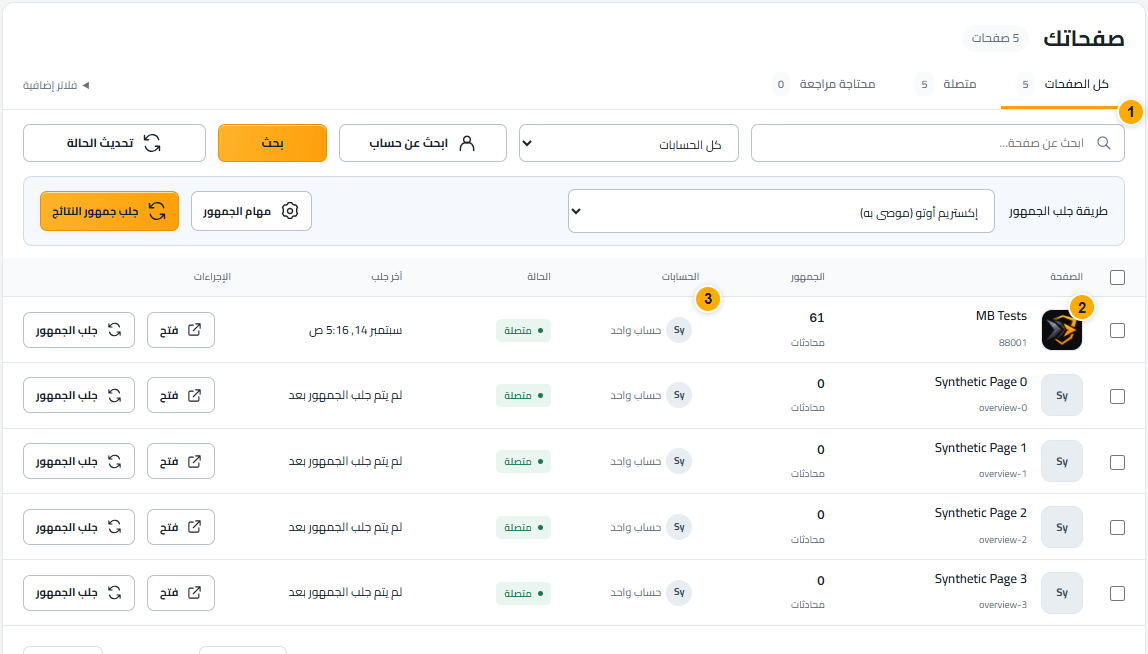Click the refresh icon in تحديث الحالة button
The image size is (1148, 654).
[x=152, y=143]
